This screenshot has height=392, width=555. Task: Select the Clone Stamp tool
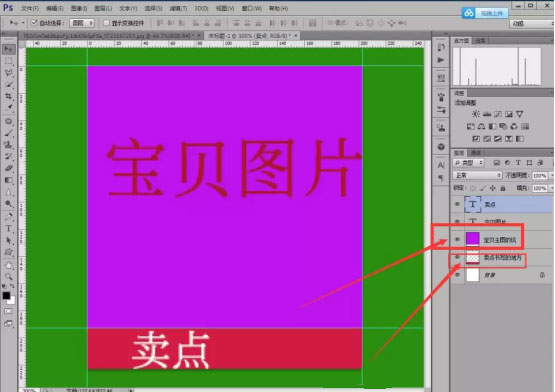click(8, 145)
